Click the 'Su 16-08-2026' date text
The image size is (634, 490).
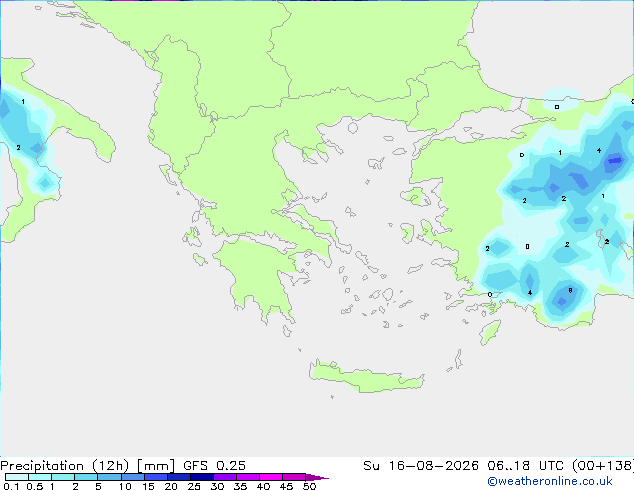421,466
